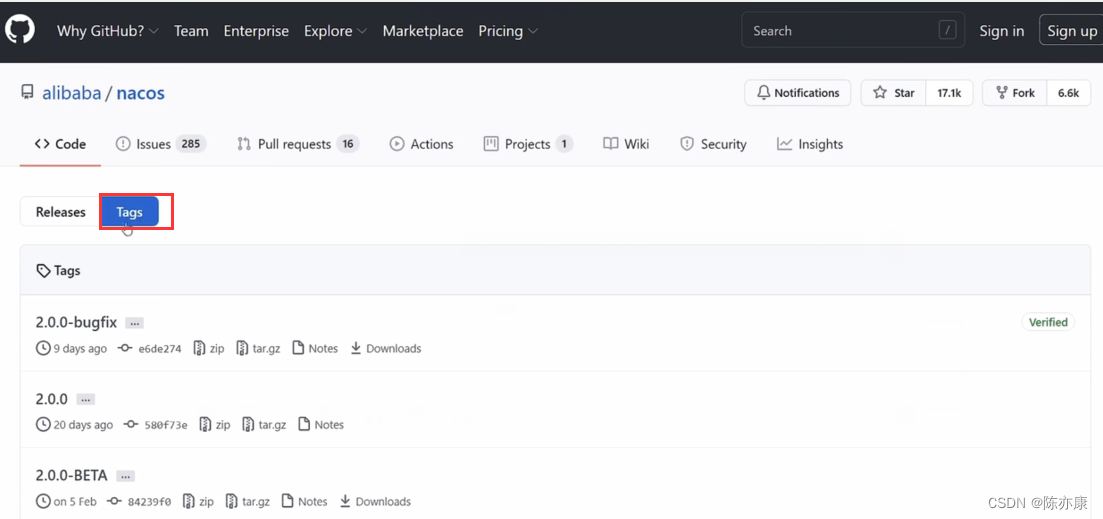The width and height of the screenshot is (1103, 519).
Task: Expand the Explore dropdown menu
Action: click(336, 31)
